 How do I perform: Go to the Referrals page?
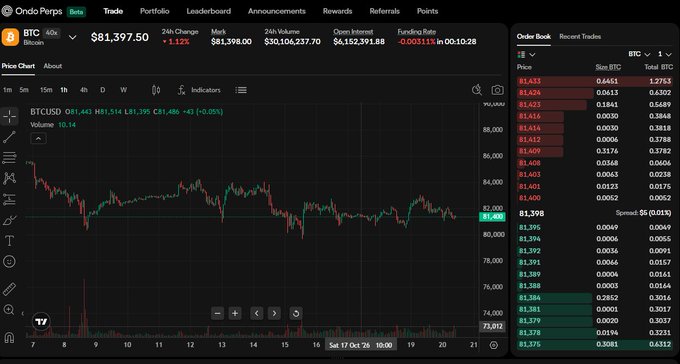click(385, 11)
